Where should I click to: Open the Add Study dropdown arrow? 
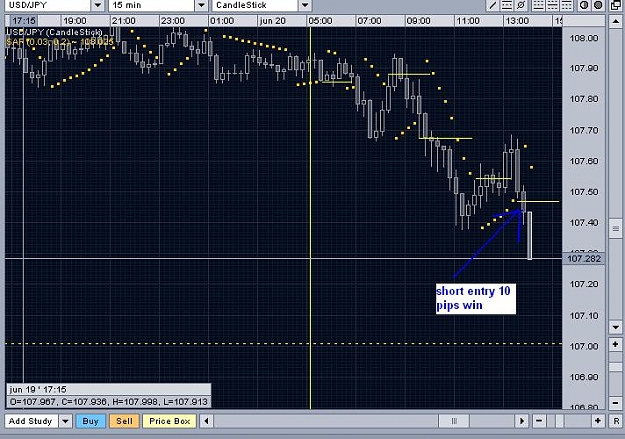[65, 421]
